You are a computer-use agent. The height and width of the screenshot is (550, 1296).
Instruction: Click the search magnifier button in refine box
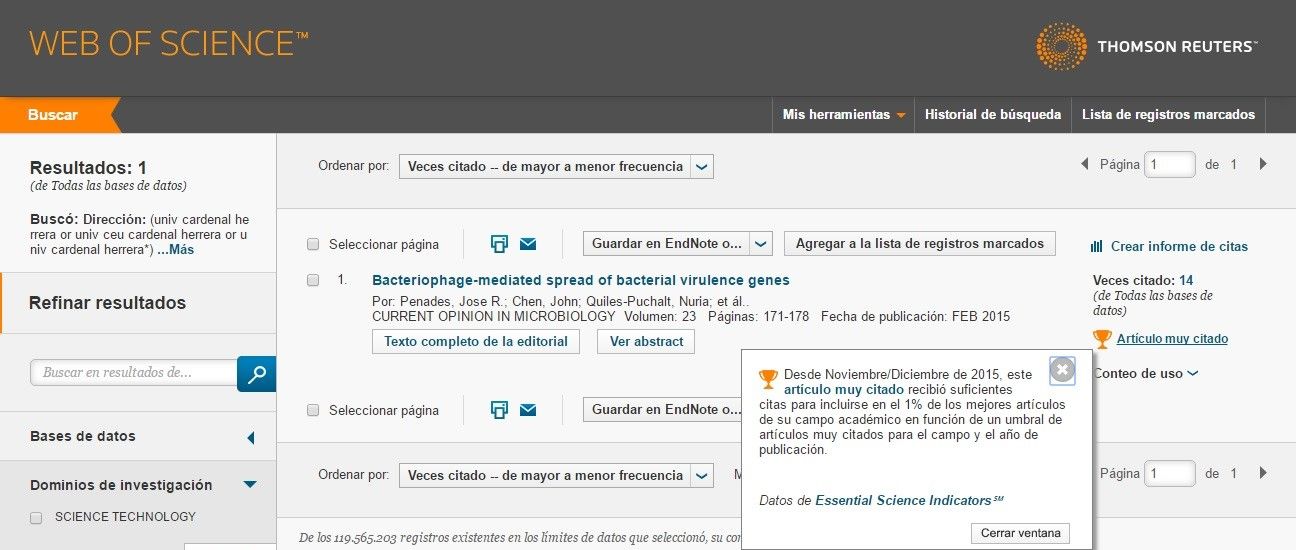pyautogui.click(x=257, y=374)
